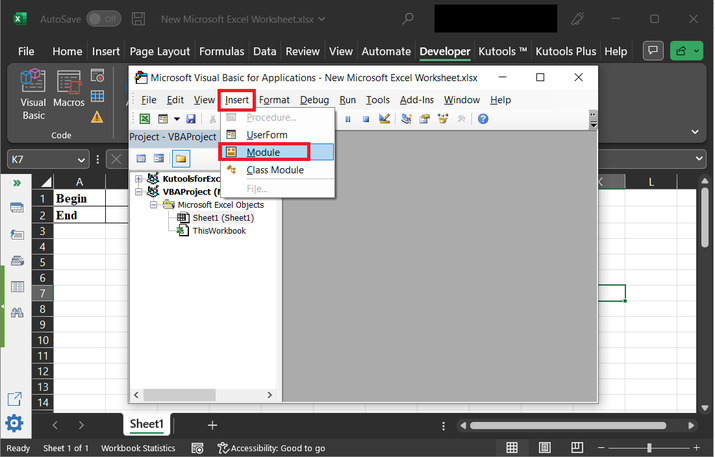Click View Code icon in Project pane

tap(141, 159)
